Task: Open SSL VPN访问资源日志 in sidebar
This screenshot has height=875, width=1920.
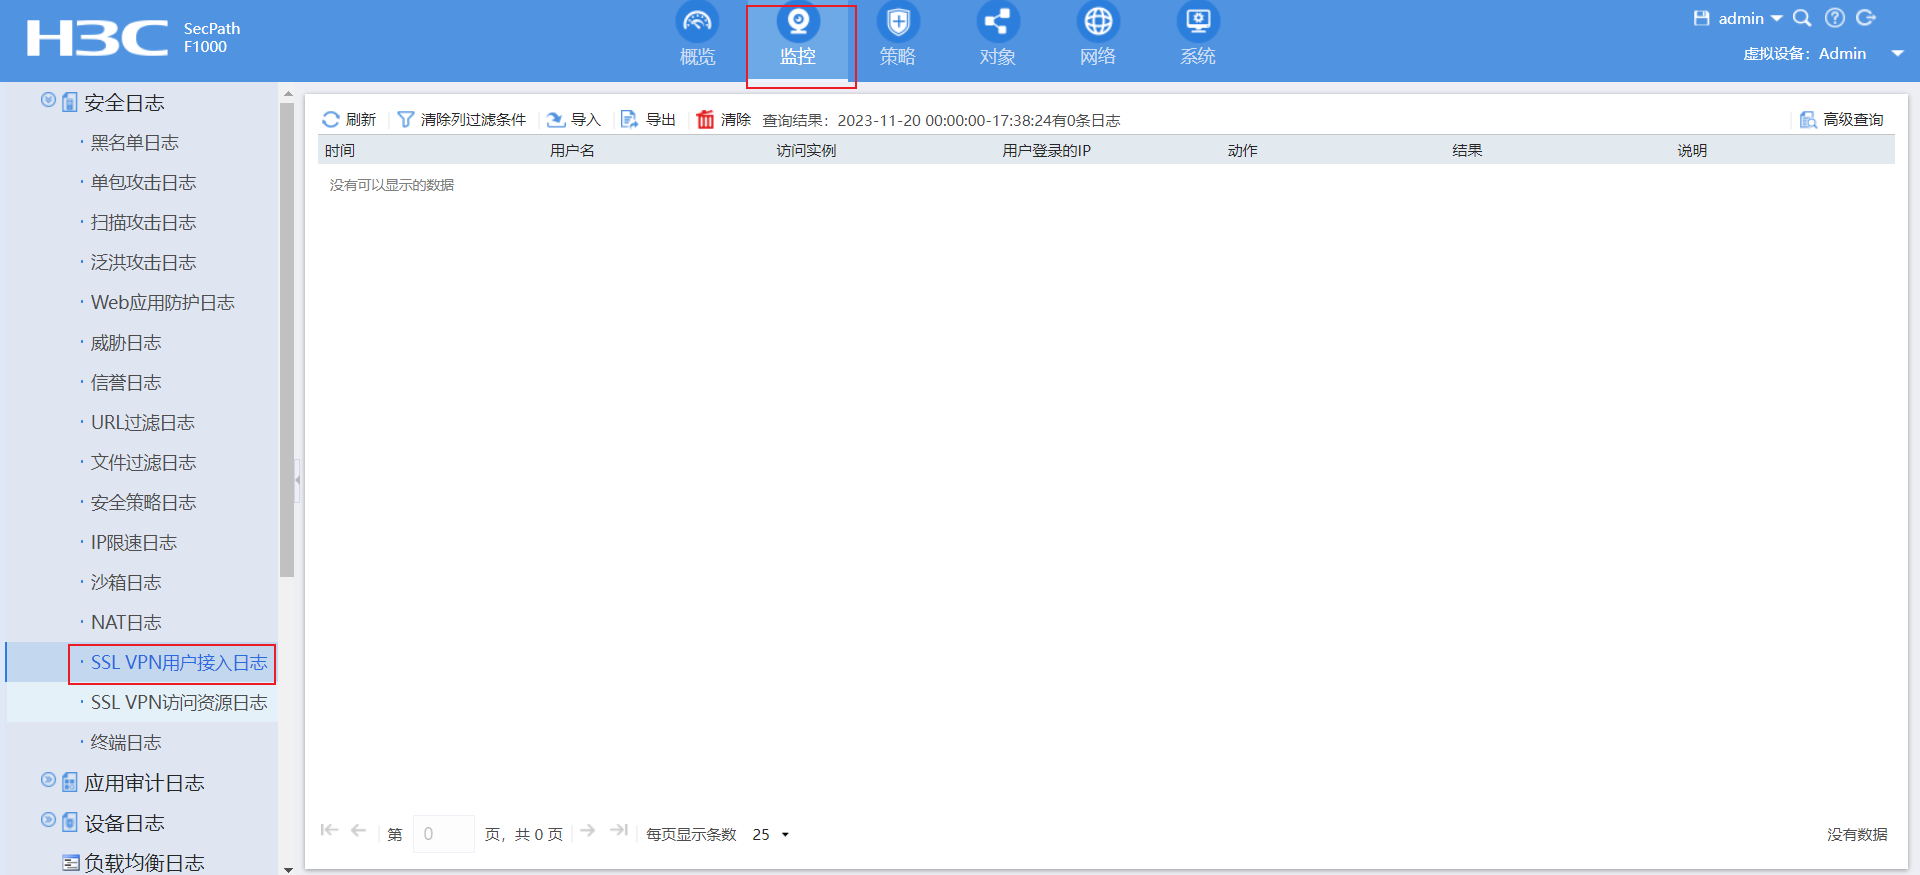Action: 178,703
